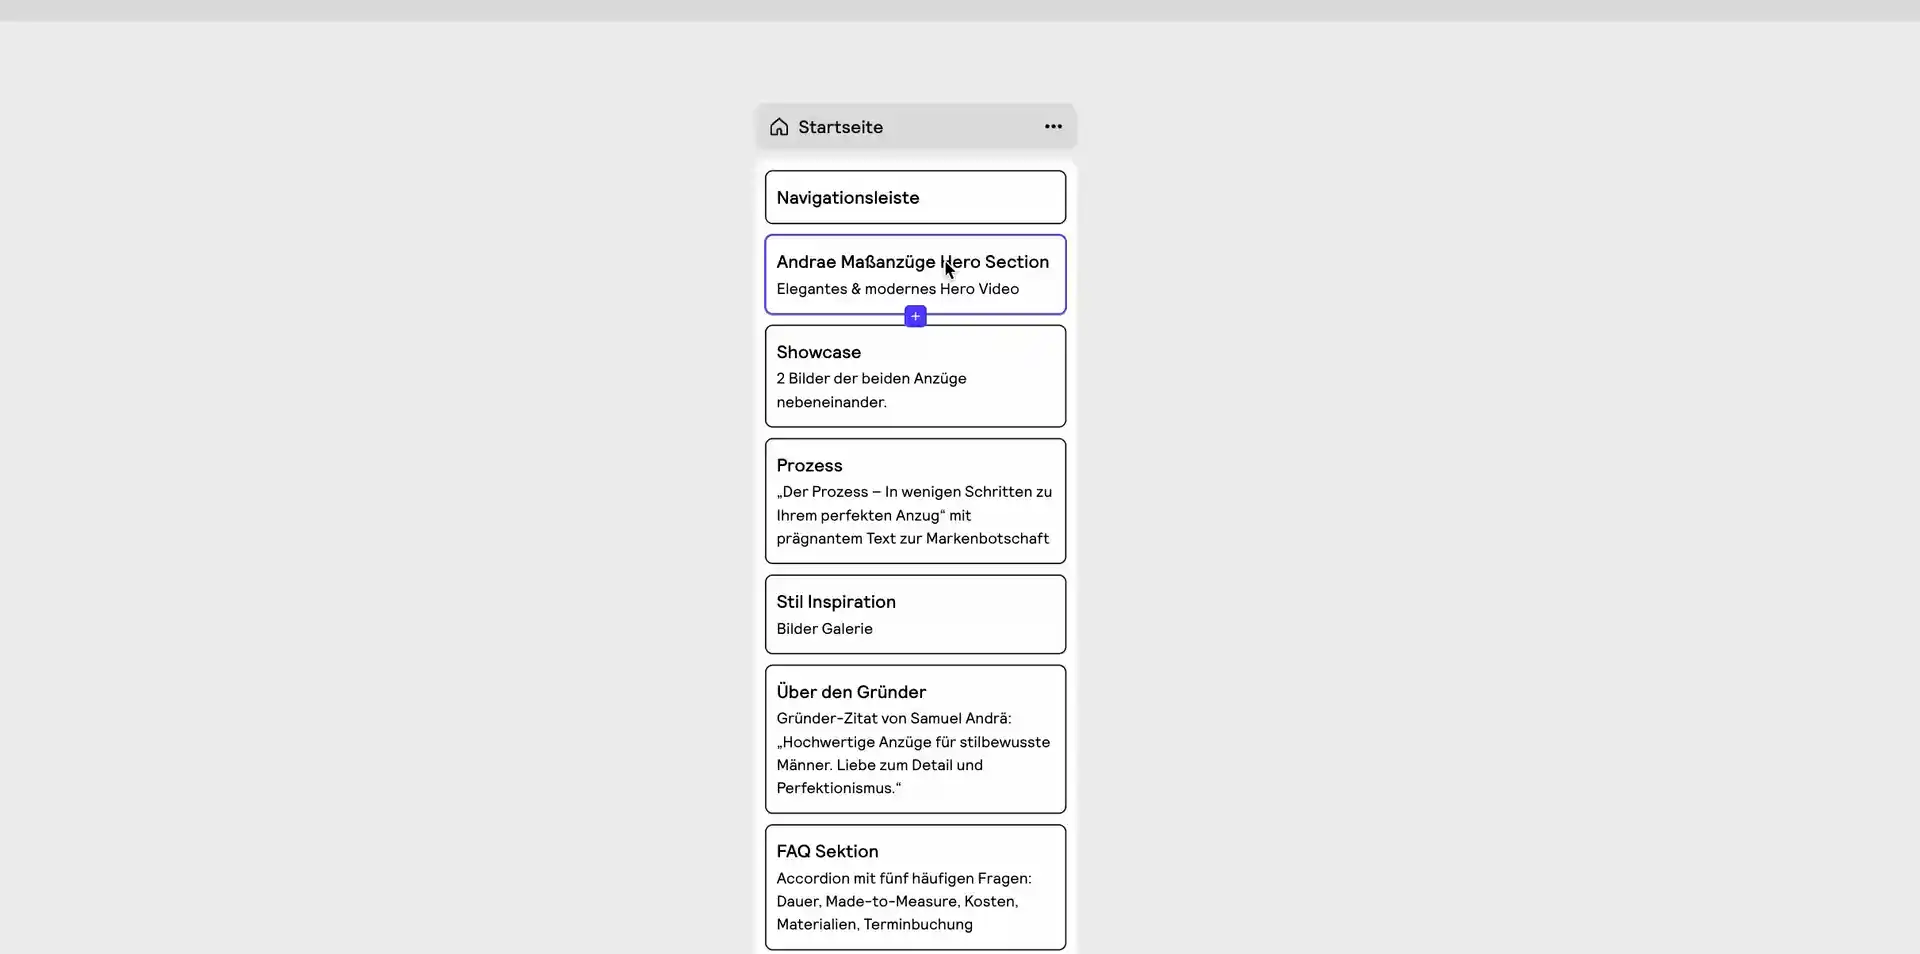Open the Showcase section card
This screenshot has height=954, width=1920.
pyautogui.click(x=914, y=375)
